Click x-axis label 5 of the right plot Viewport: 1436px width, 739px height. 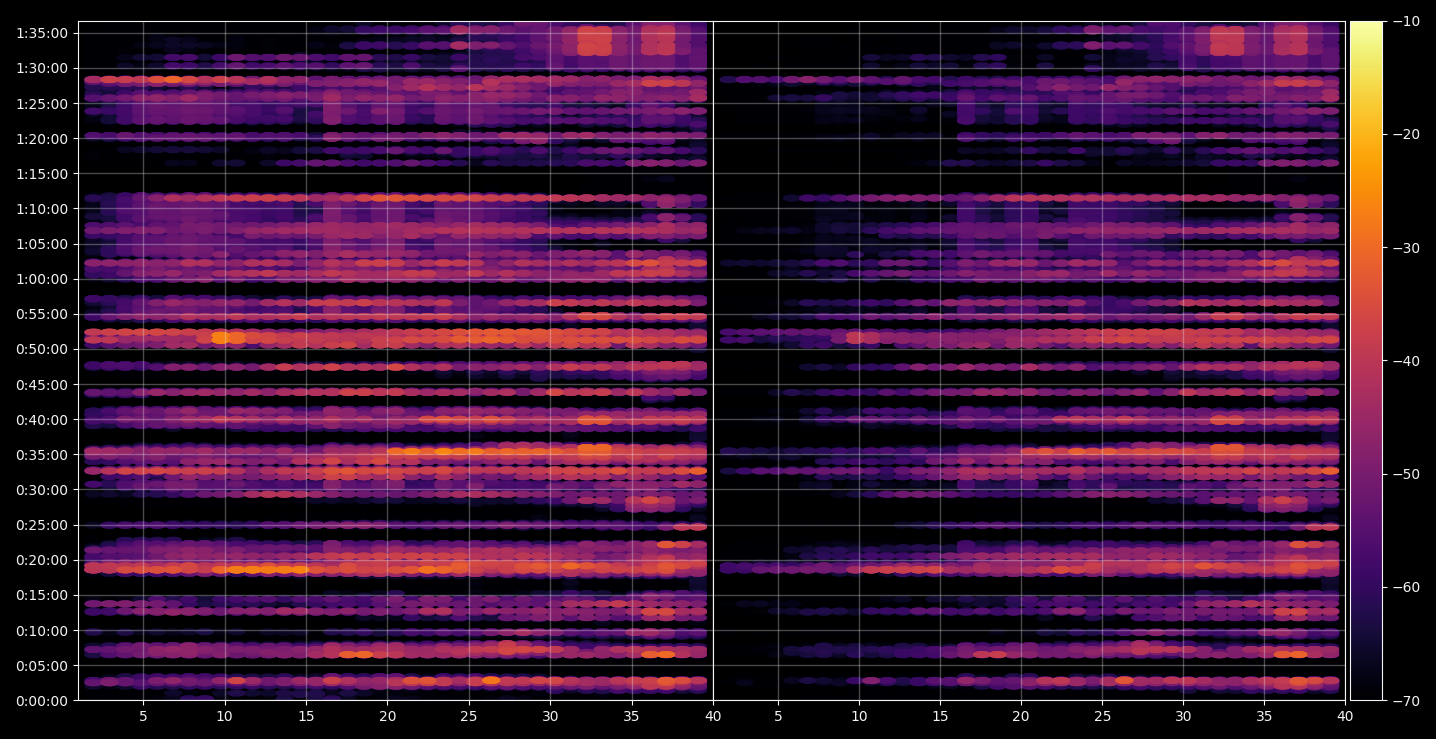[x=777, y=716]
